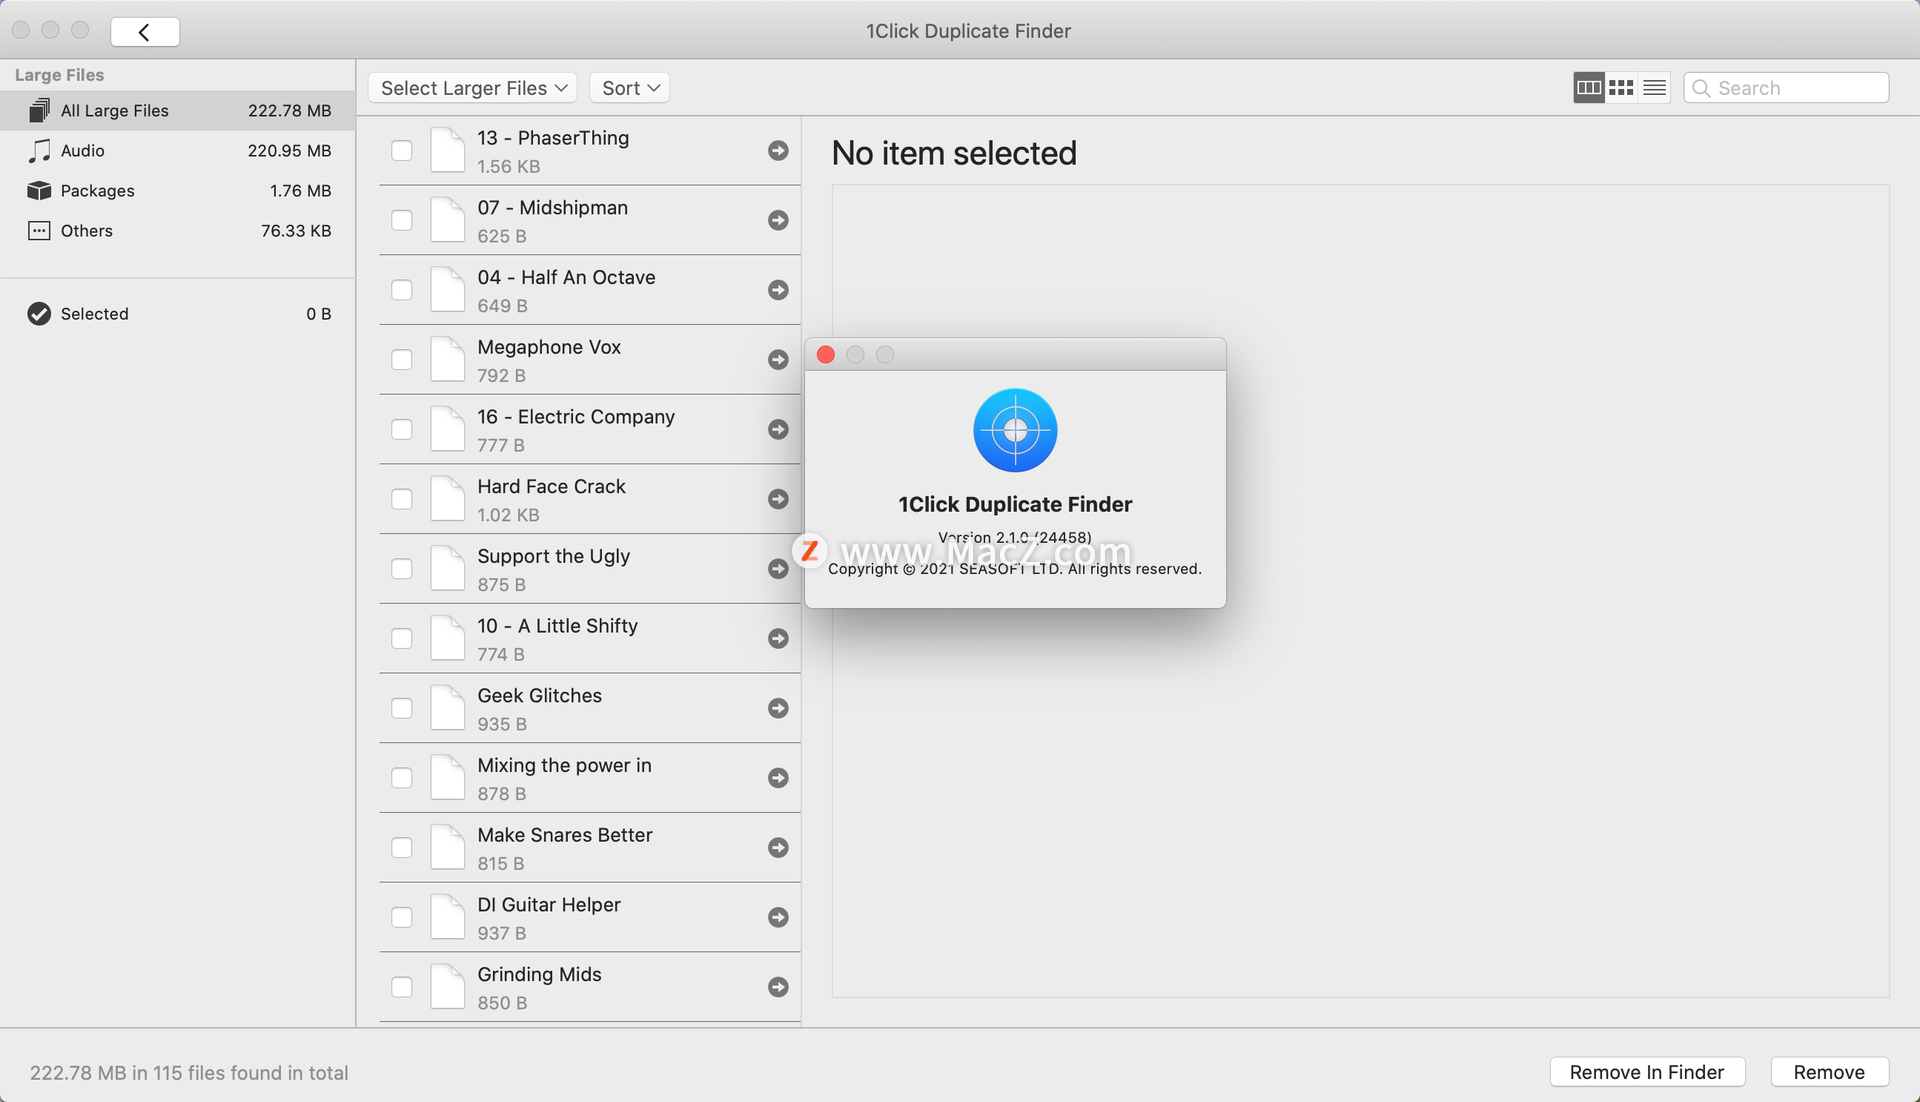This screenshot has width=1920, height=1102.
Task: Reveal 04 - Half An Octave arrow icon
Action: click(778, 290)
